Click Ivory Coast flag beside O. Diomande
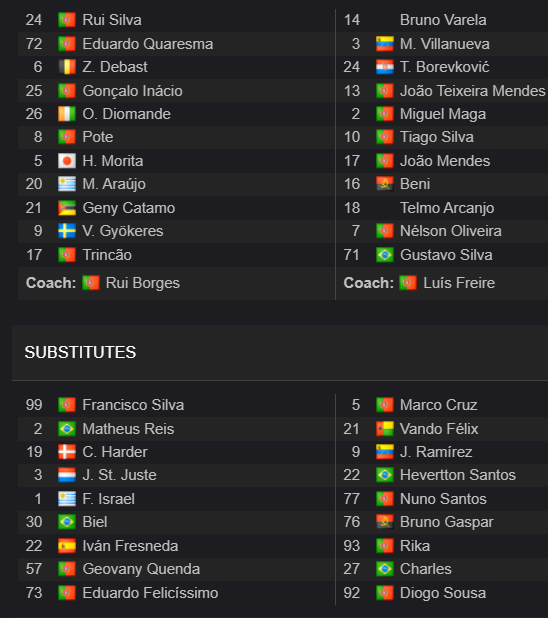This screenshot has height=618, width=548. (x=67, y=114)
